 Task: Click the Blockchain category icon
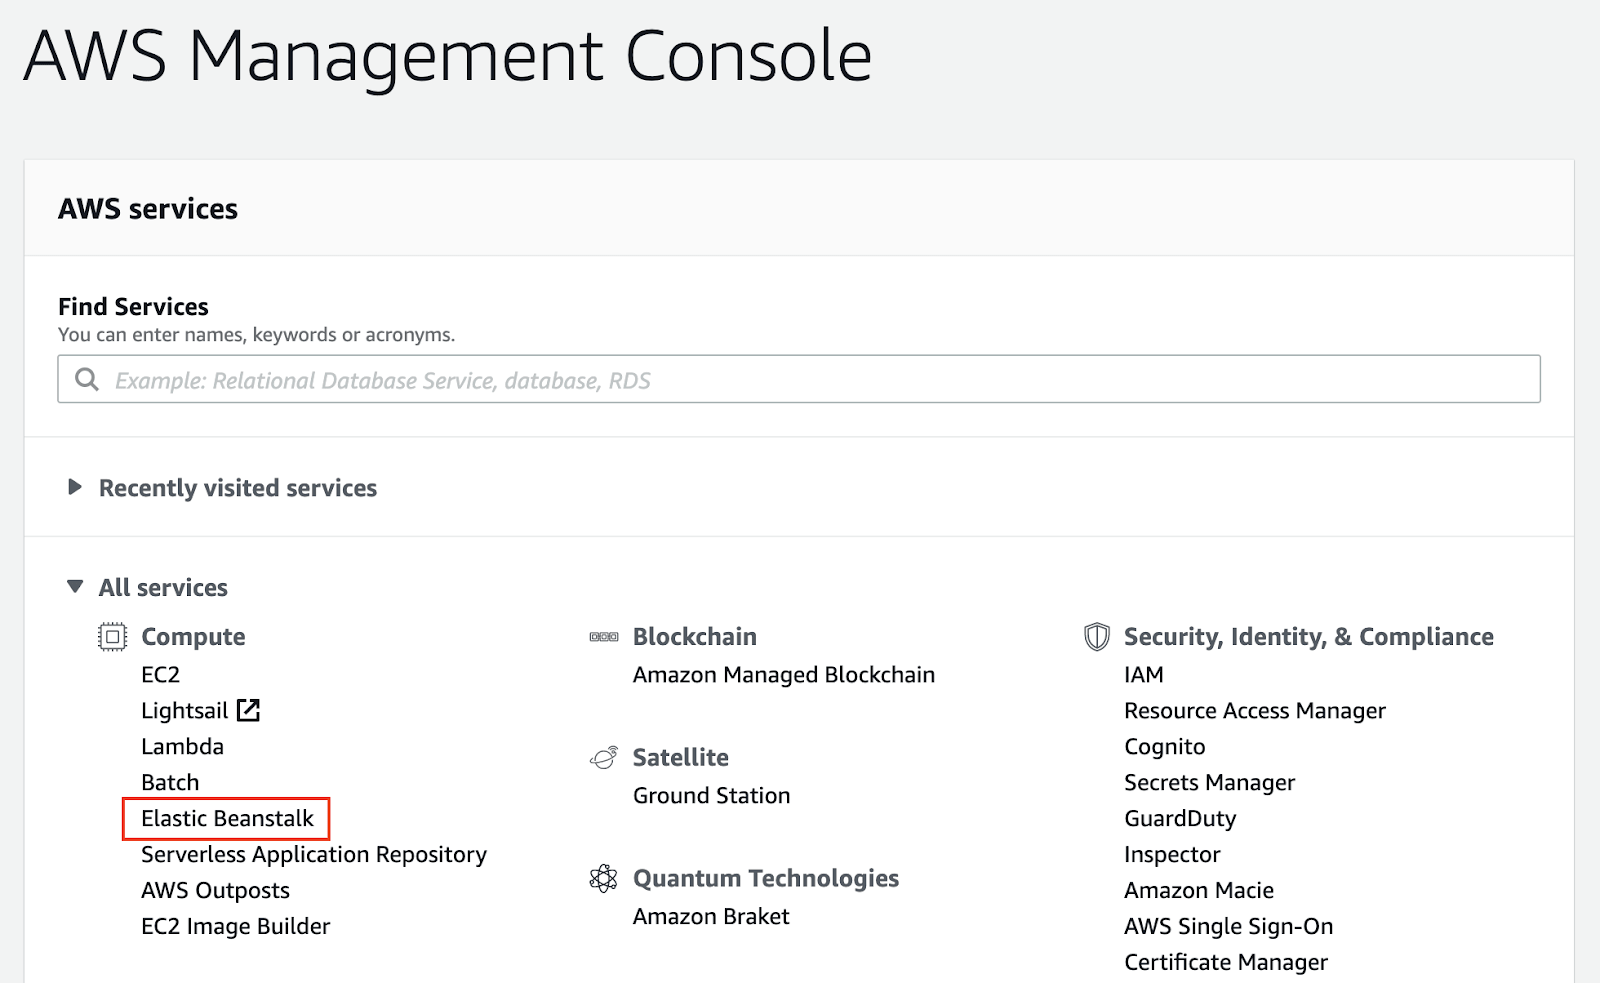604,637
